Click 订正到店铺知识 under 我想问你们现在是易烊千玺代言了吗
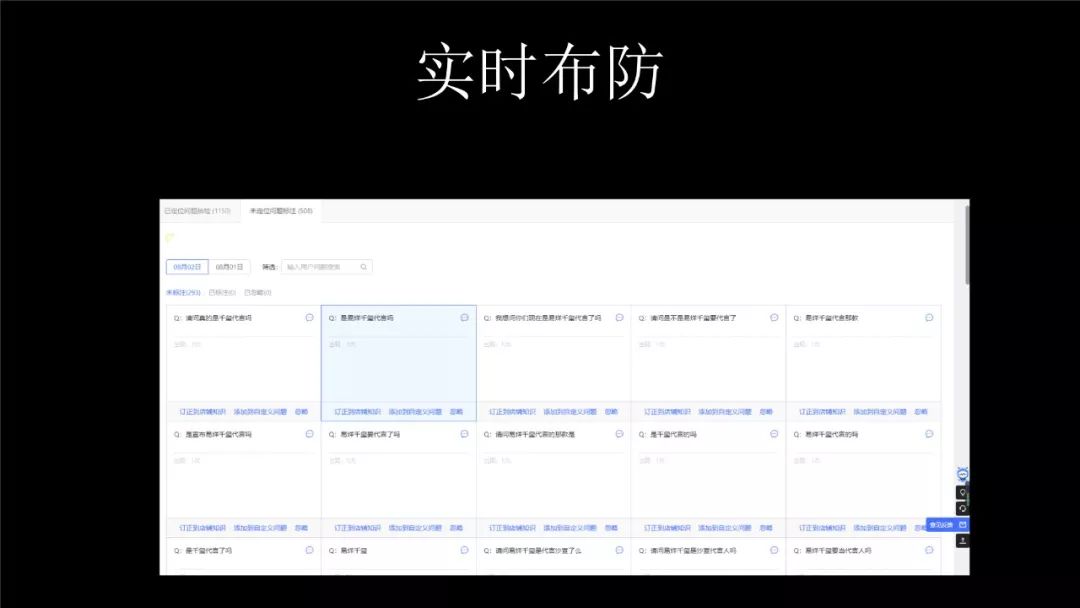 point(512,412)
